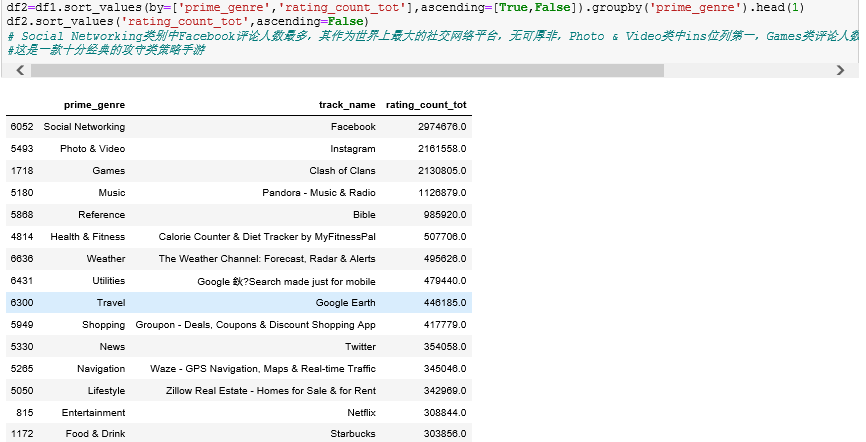Select the Bible track name cell
This screenshot has width=866, height=442.
pos(364,215)
